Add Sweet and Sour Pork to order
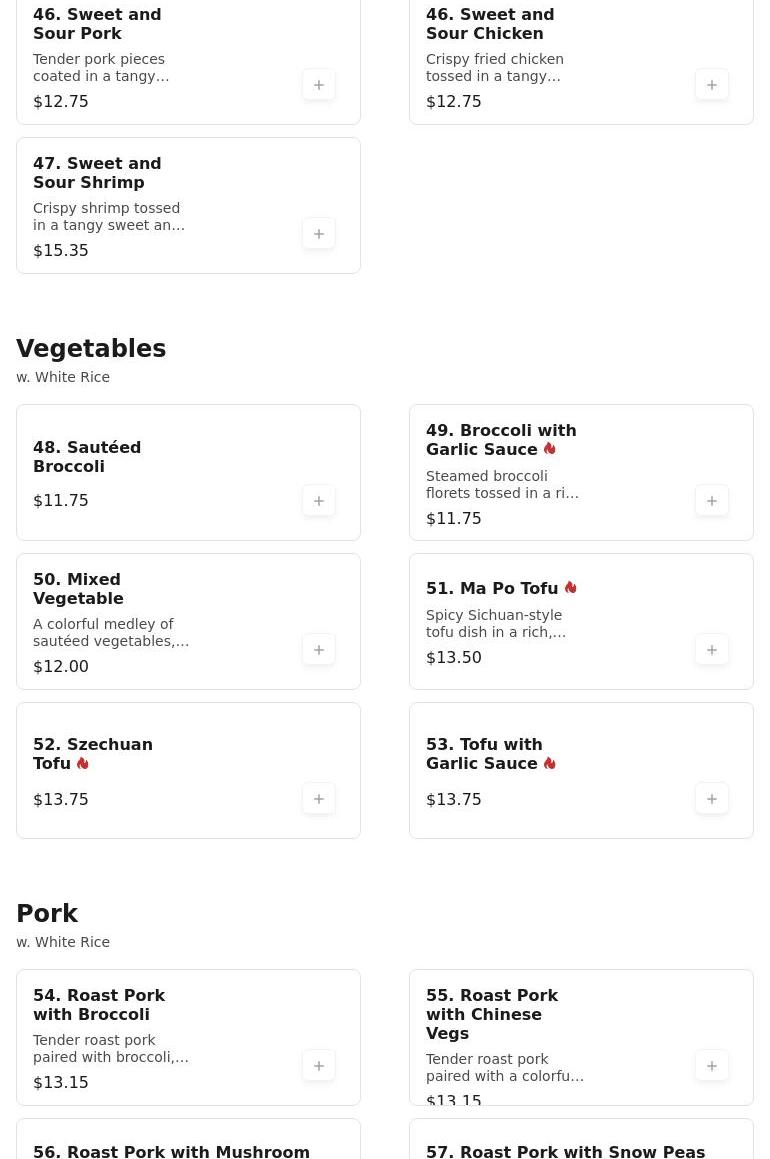Screen dimensions: 770x1159 [319, 85]
